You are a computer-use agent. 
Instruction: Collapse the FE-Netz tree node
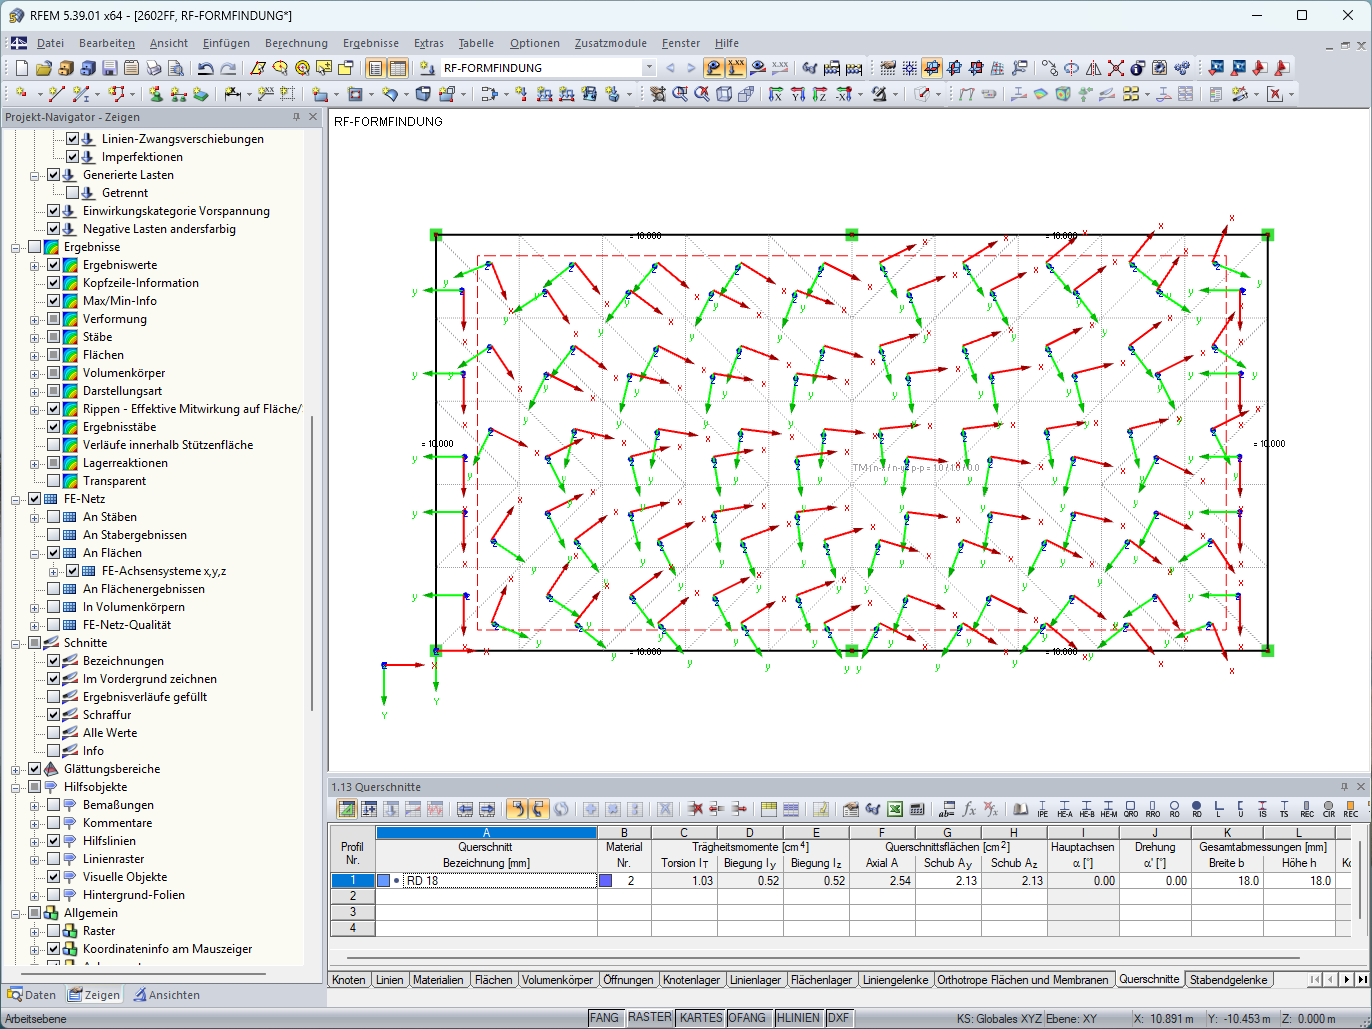15,499
